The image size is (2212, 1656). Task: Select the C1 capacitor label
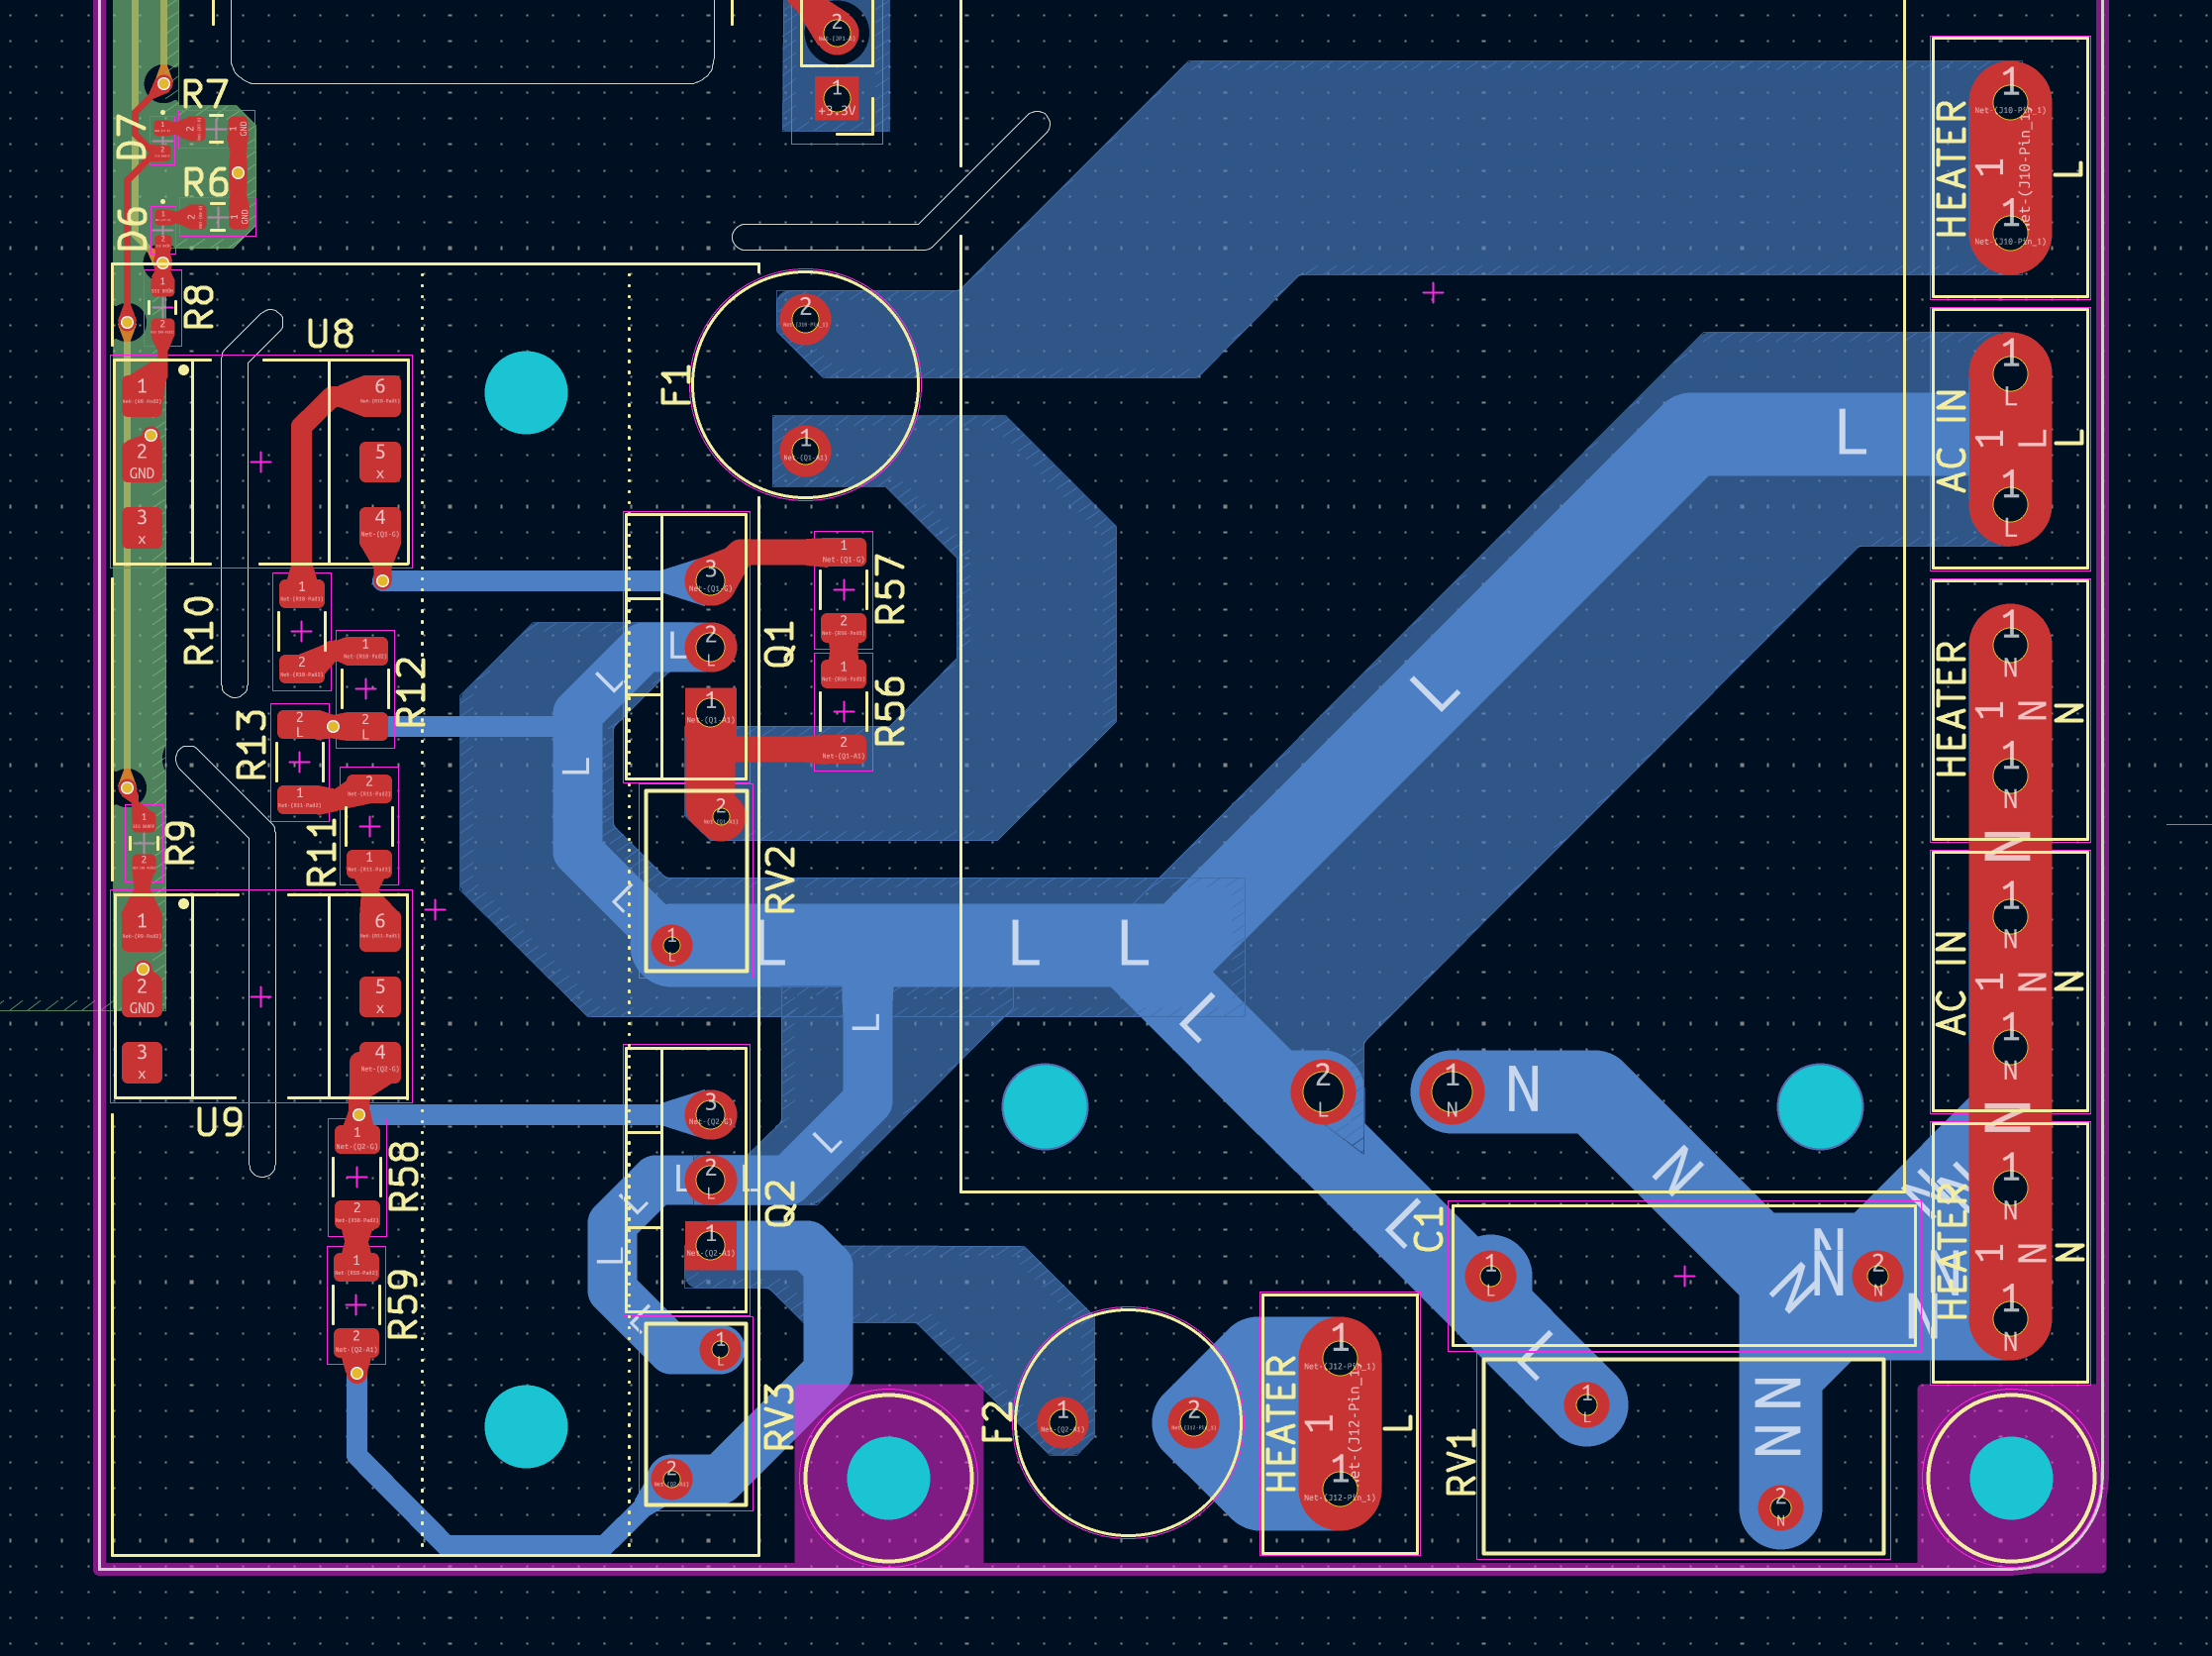point(1429,1228)
